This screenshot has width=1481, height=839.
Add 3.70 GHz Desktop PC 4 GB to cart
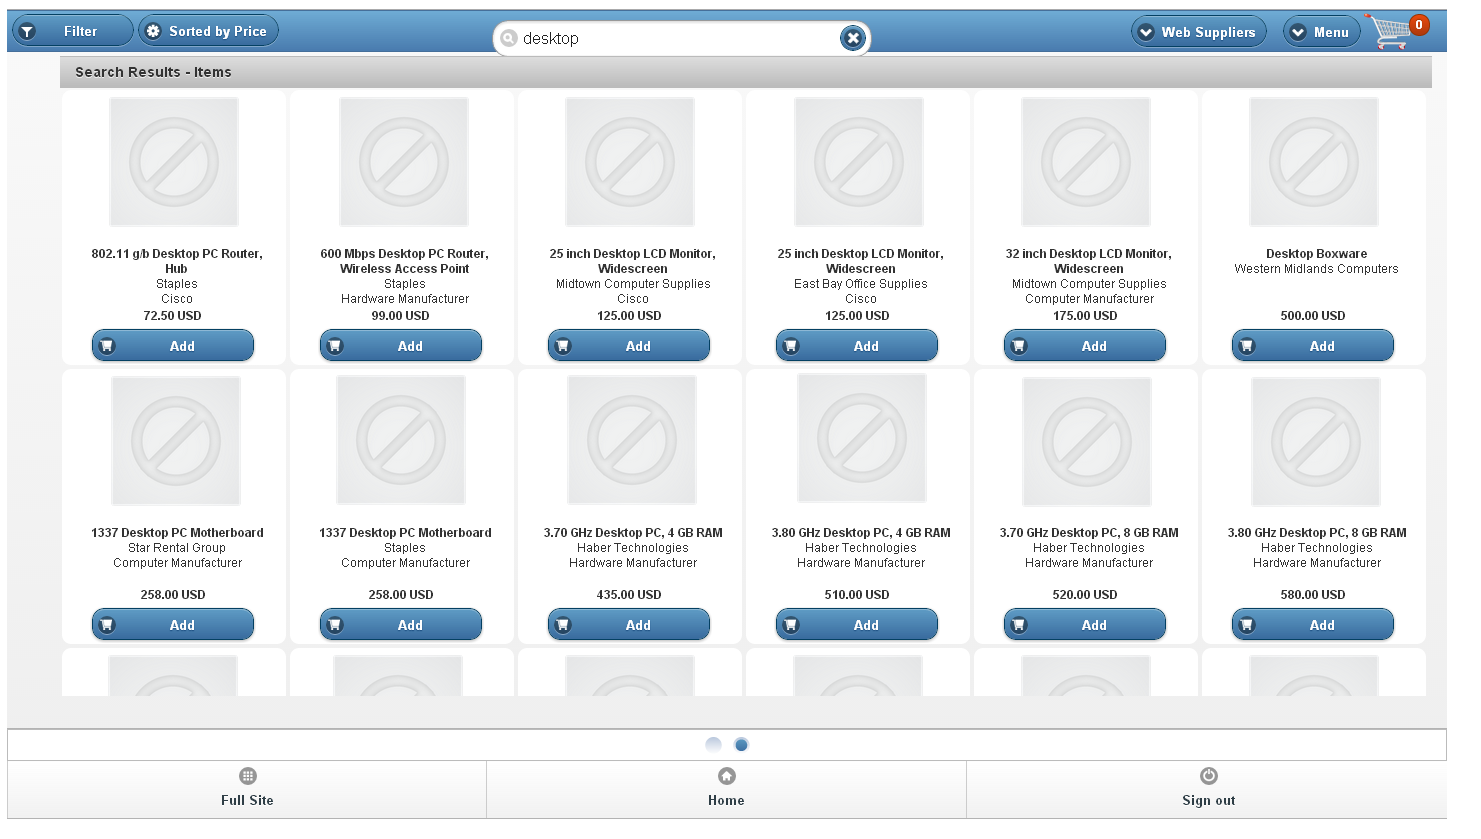629,625
